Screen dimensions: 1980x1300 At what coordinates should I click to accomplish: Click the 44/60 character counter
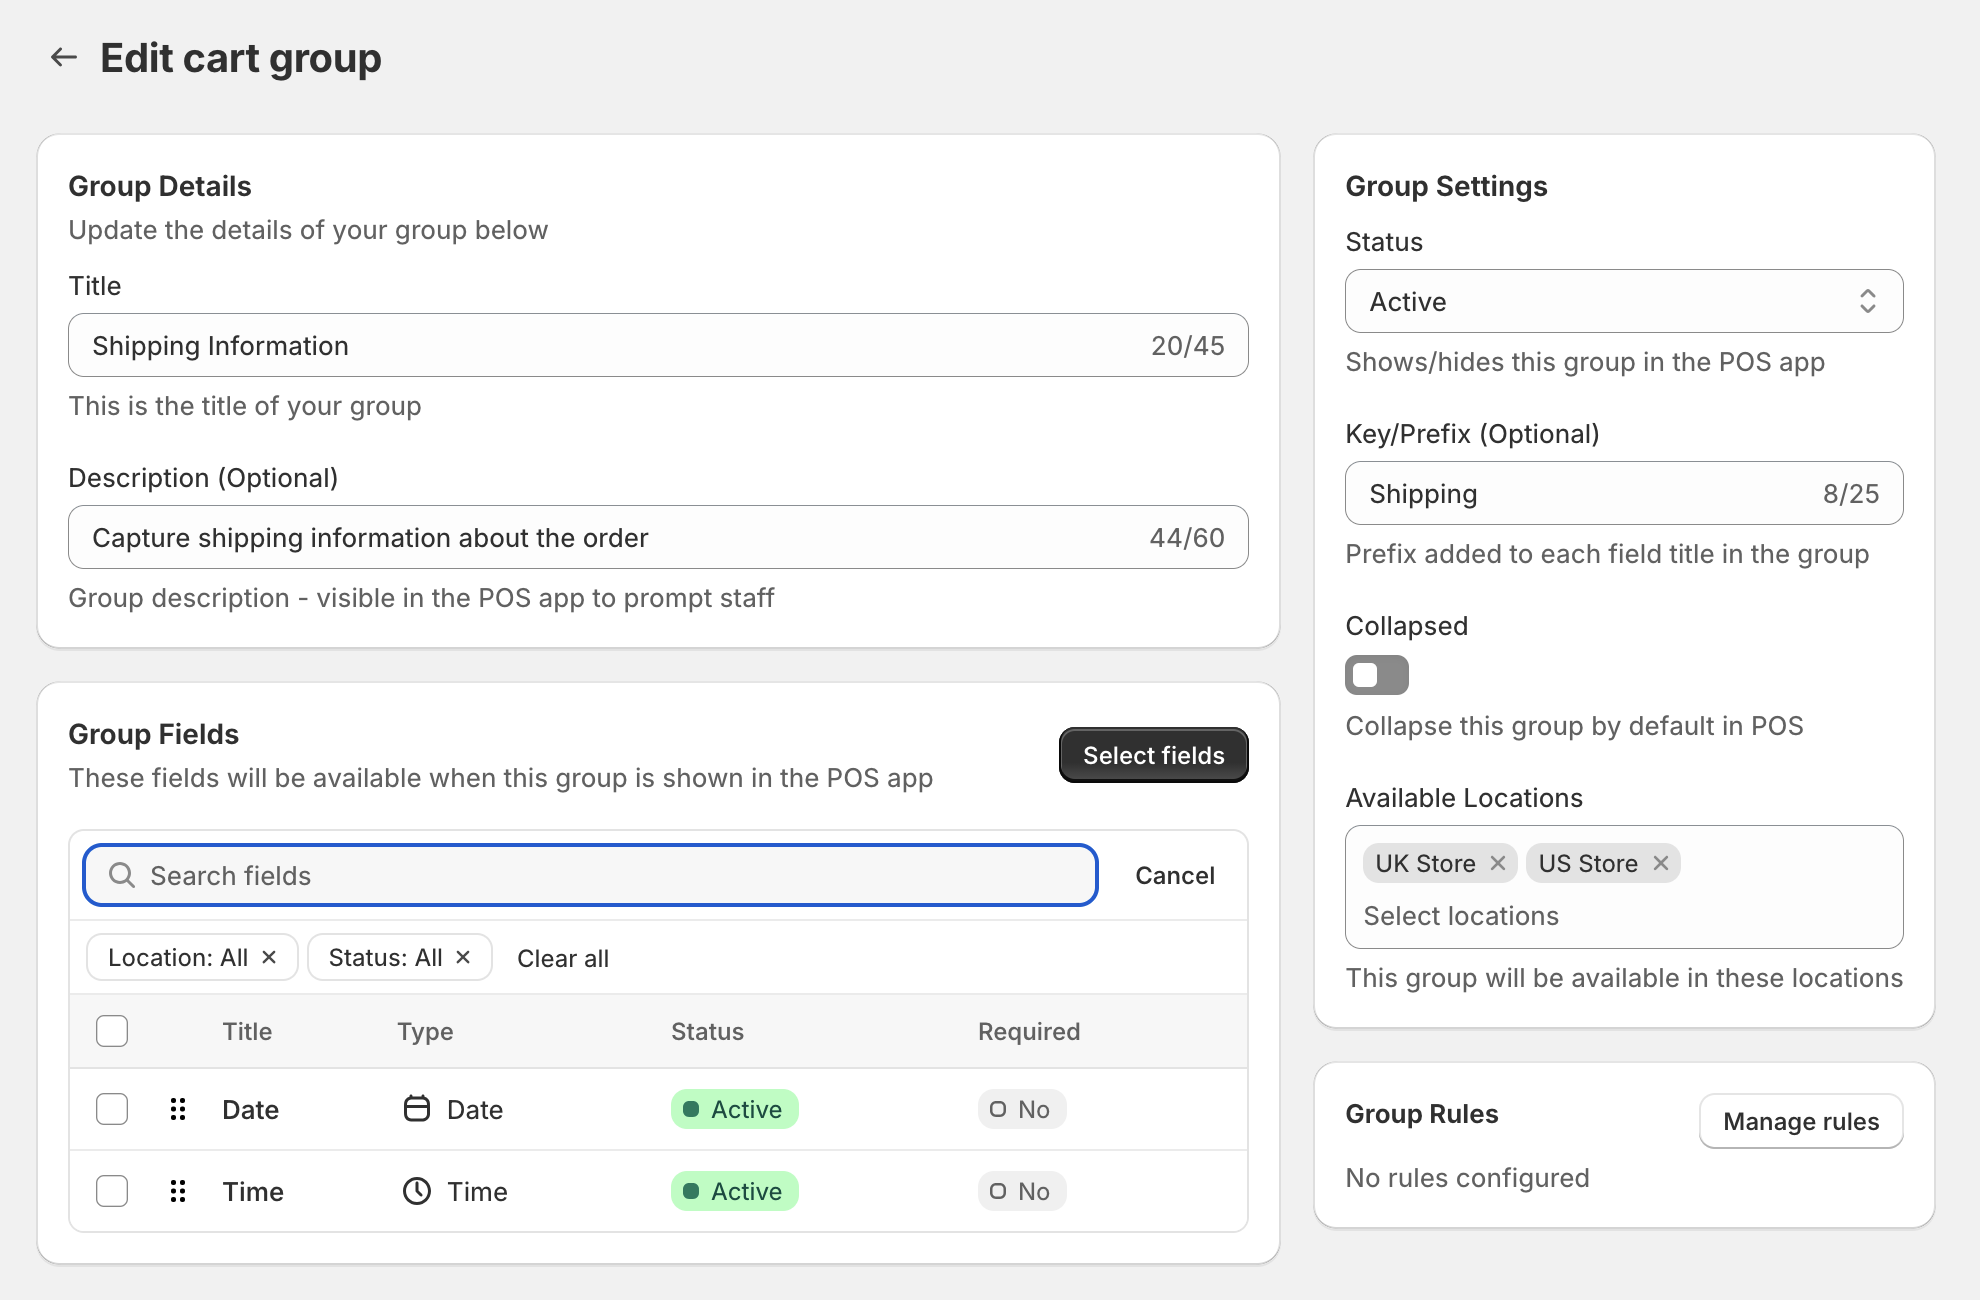(x=1187, y=537)
